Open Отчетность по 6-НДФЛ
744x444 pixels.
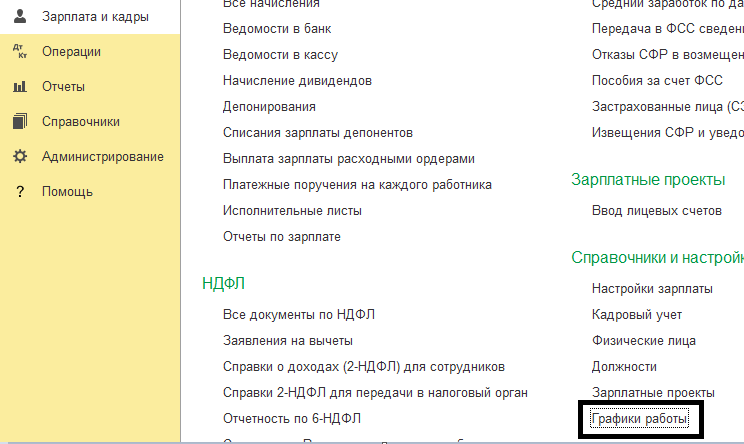pyautogui.click(x=291, y=418)
